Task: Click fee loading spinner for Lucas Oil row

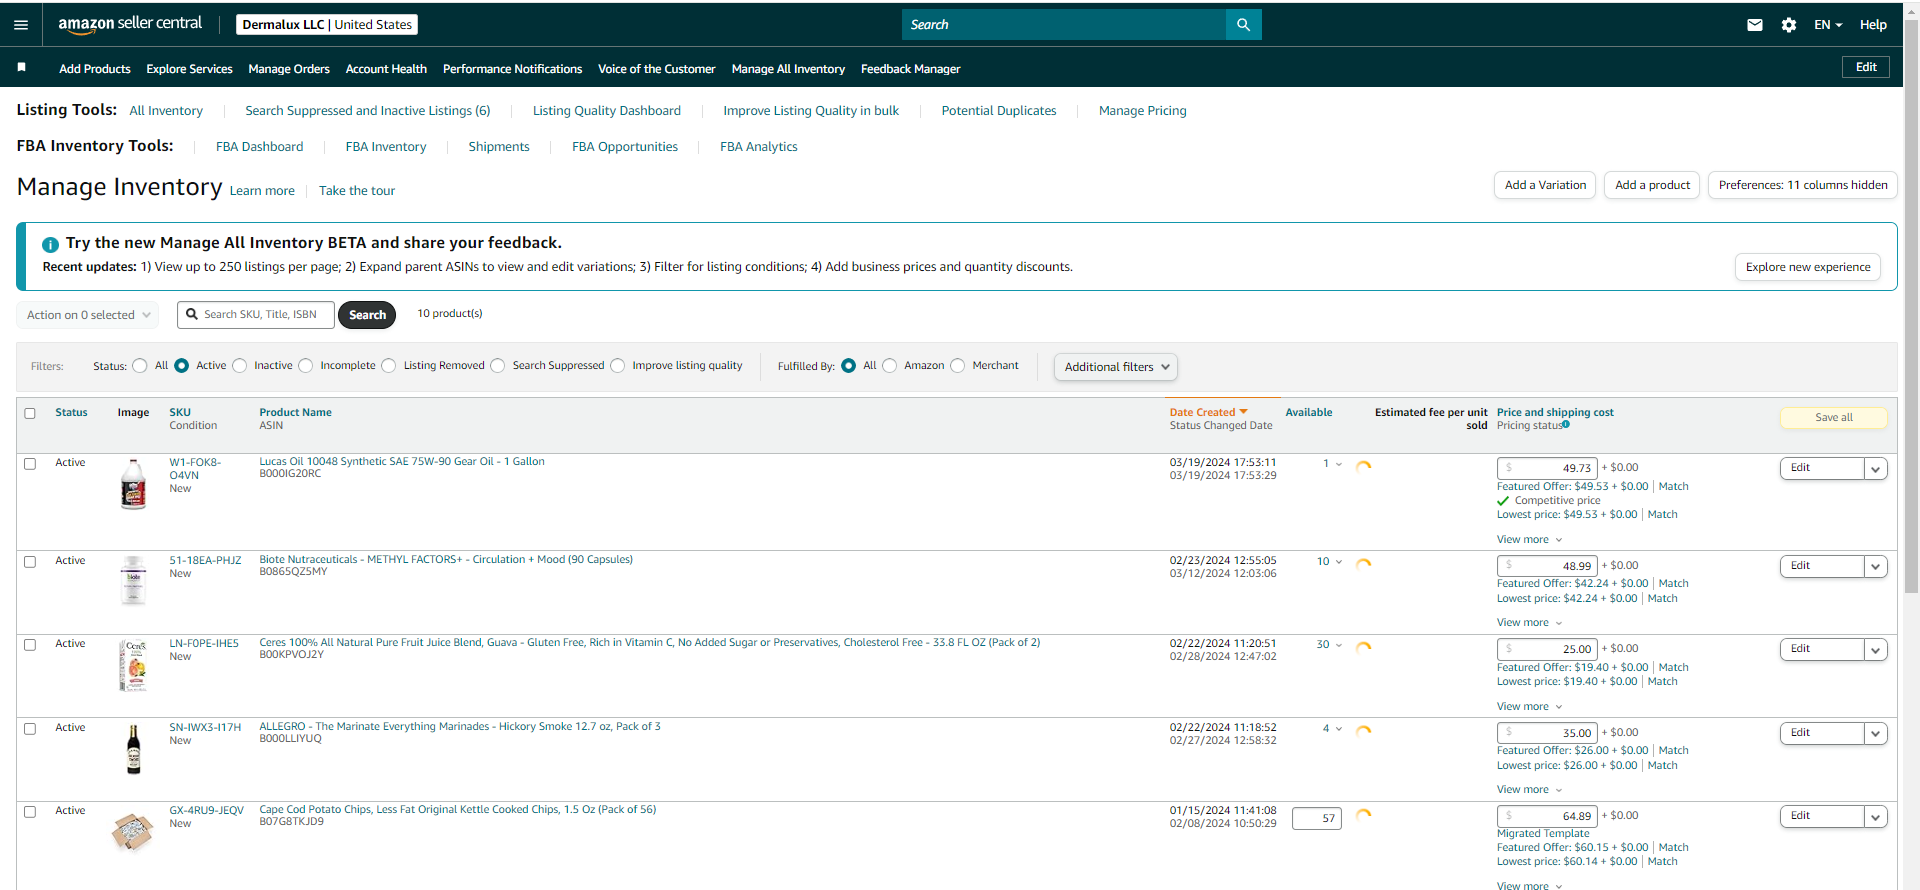Action: (1363, 465)
